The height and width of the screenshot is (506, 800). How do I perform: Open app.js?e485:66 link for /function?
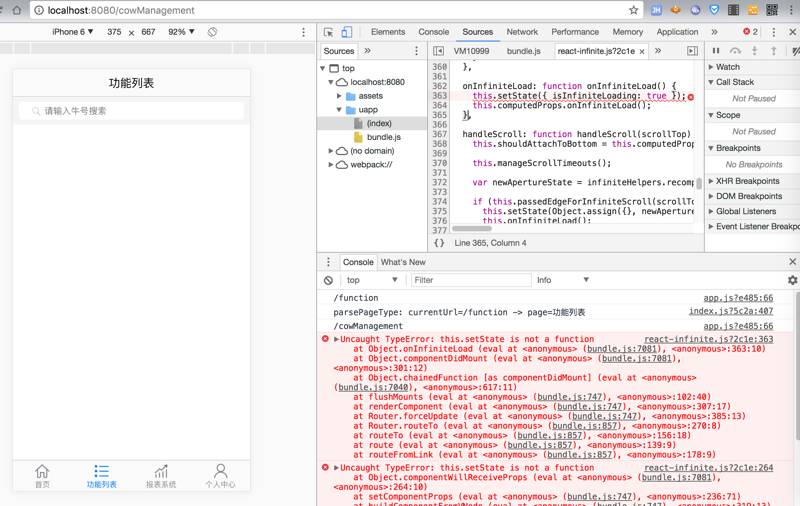click(738, 298)
